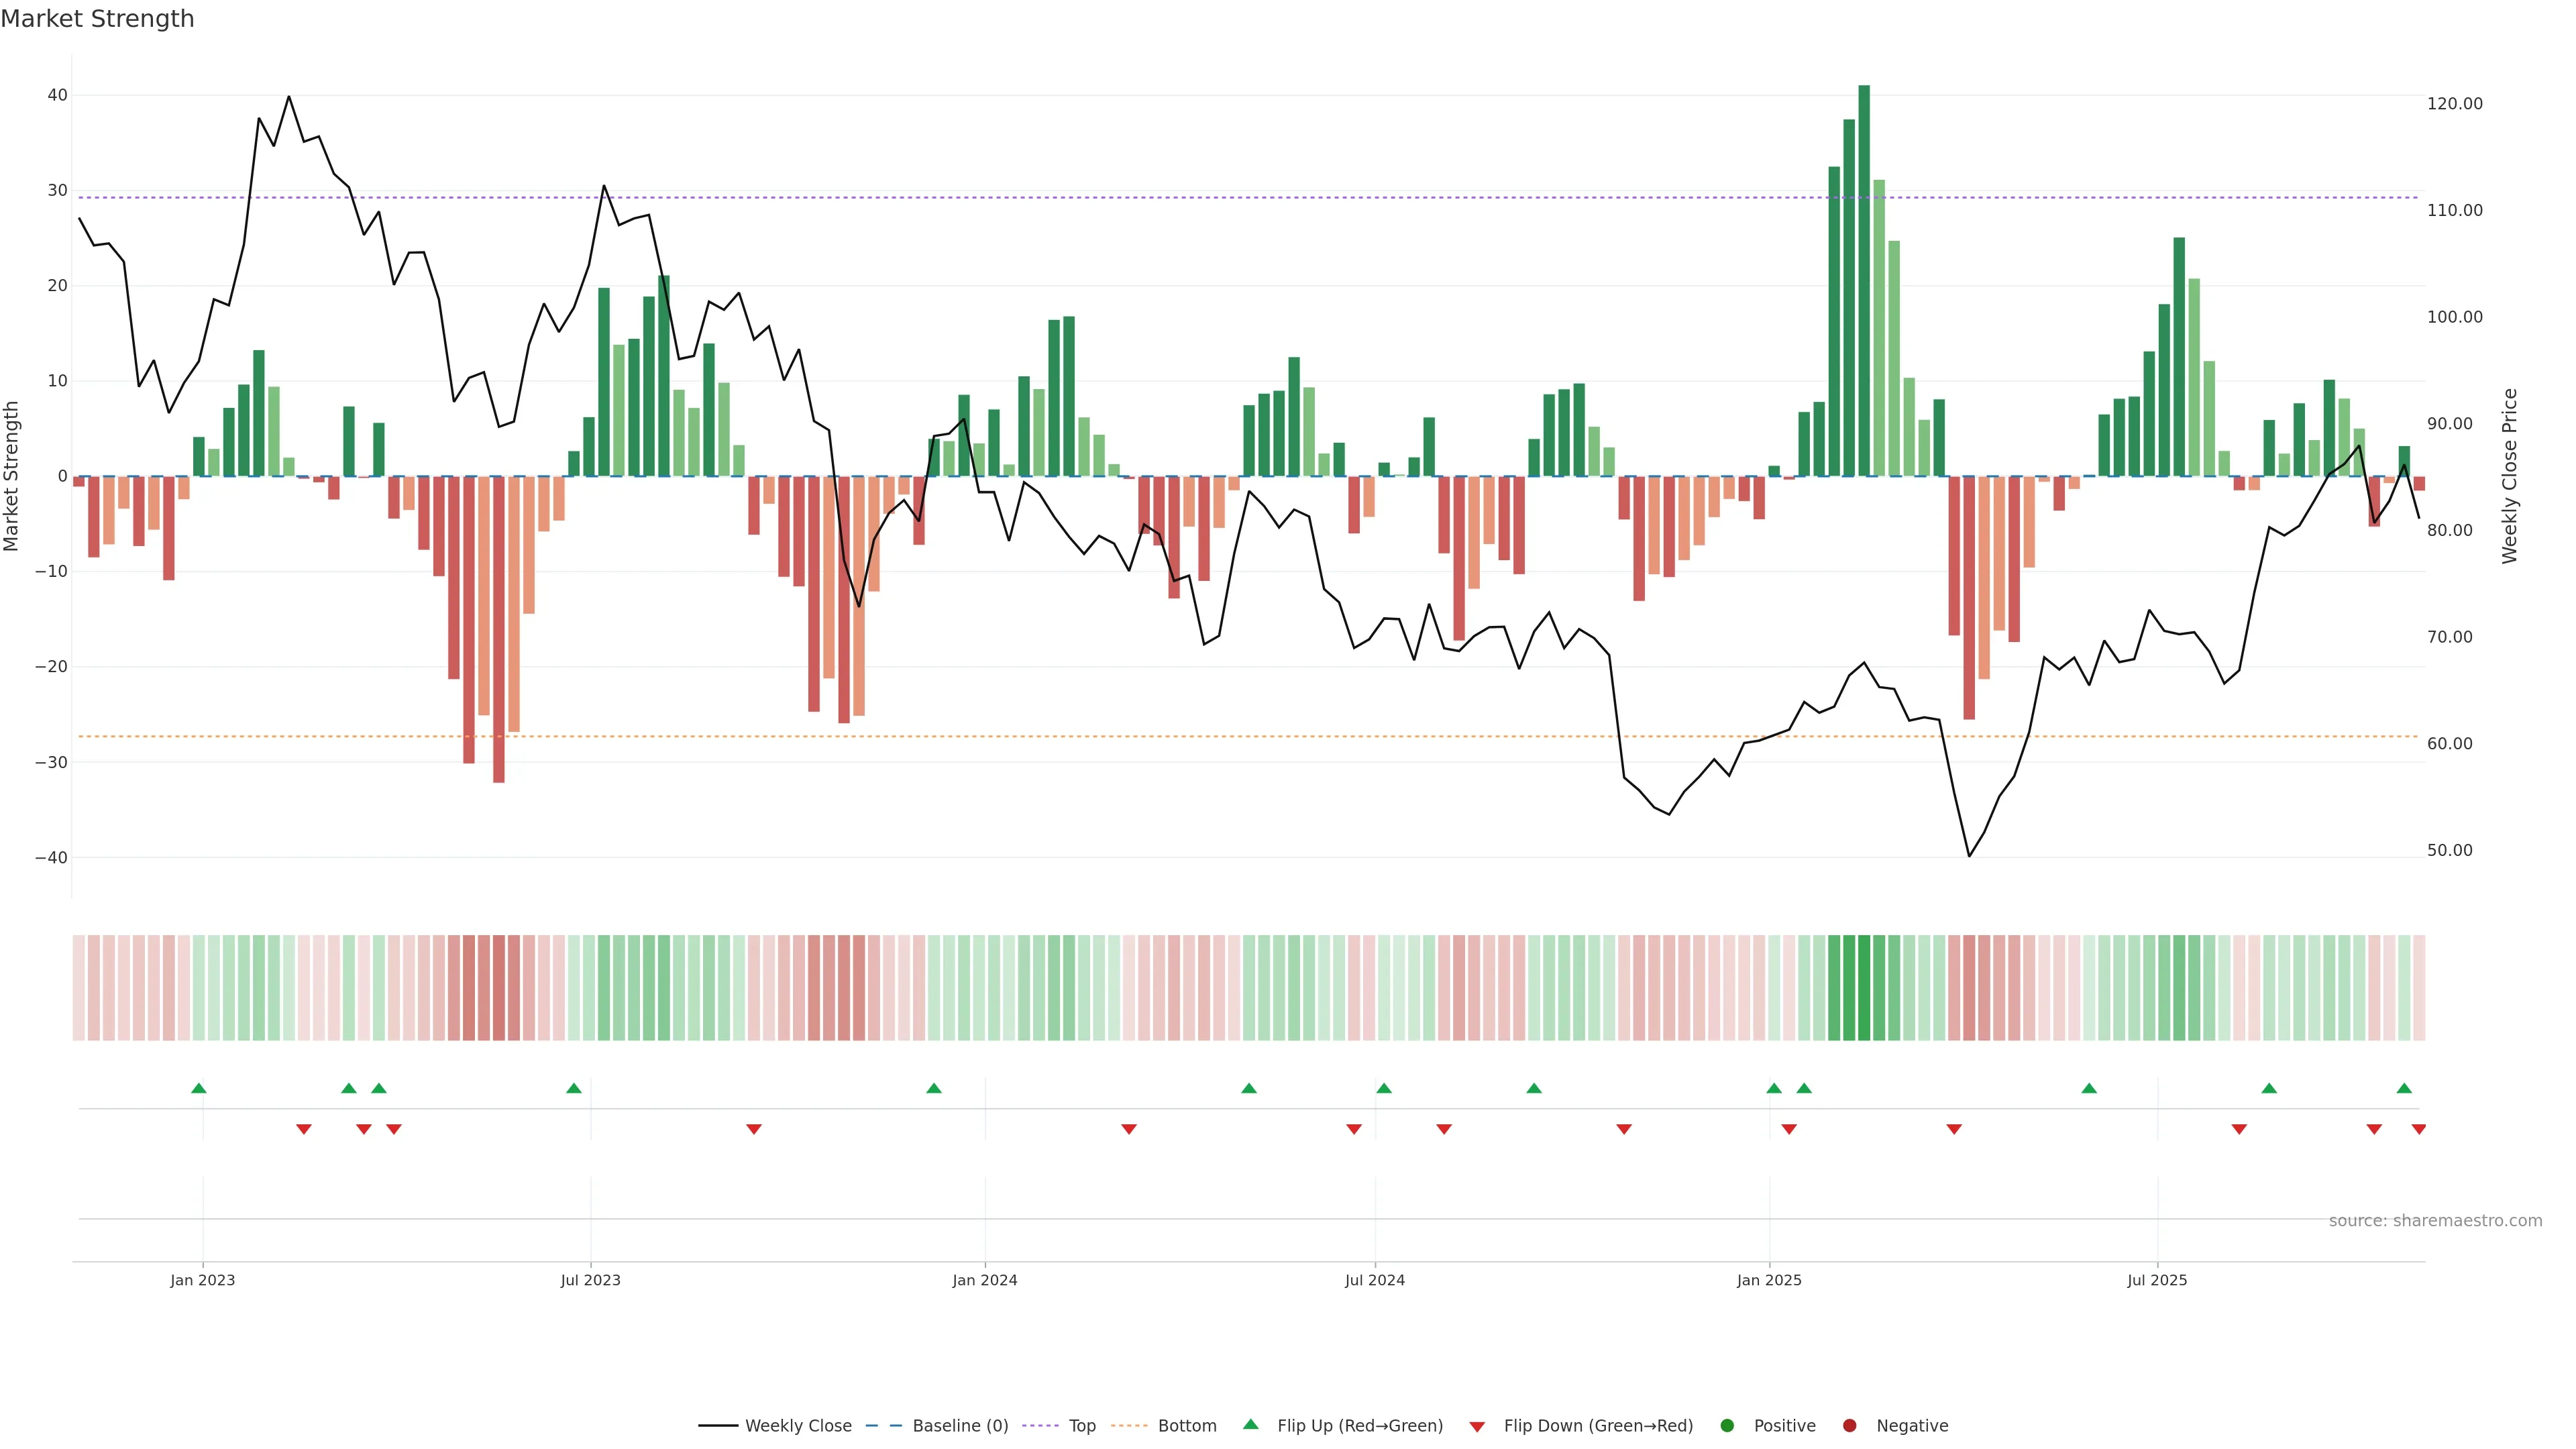Viewport: 2576px width, 1449px height.
Task: Click the source: sharemaestro.com text
Action: [x=2435, y=1221]
